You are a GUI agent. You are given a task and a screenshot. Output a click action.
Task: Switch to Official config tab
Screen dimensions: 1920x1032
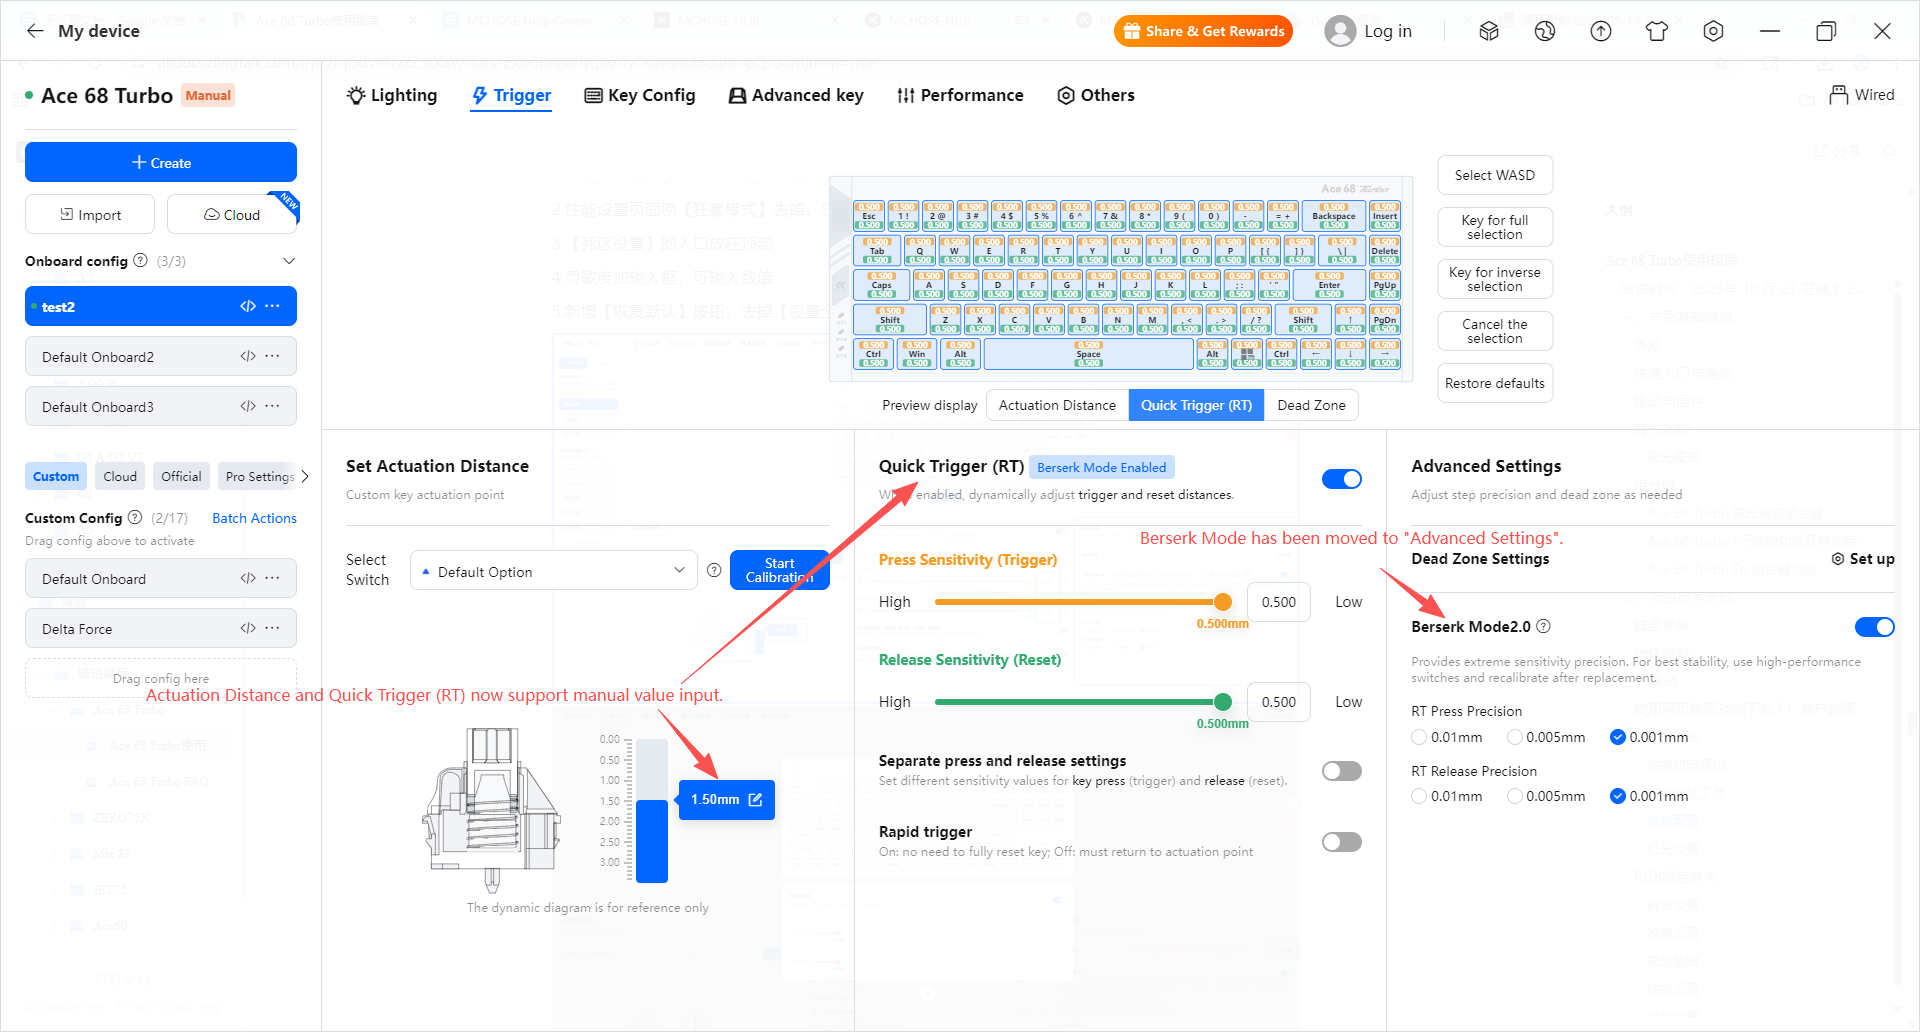[181, 476]
